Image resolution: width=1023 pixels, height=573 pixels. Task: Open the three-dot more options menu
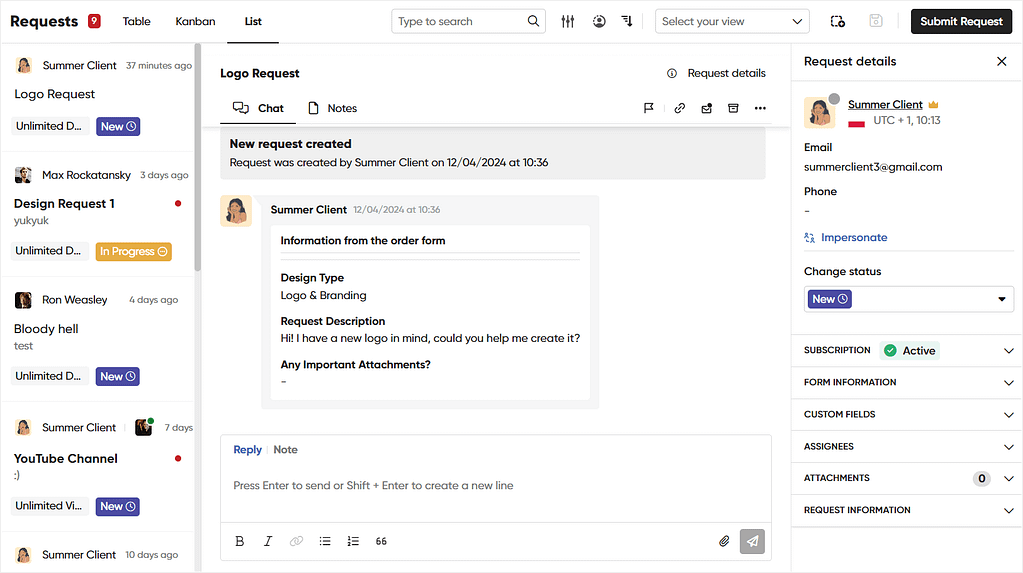[x=760, y=108]
